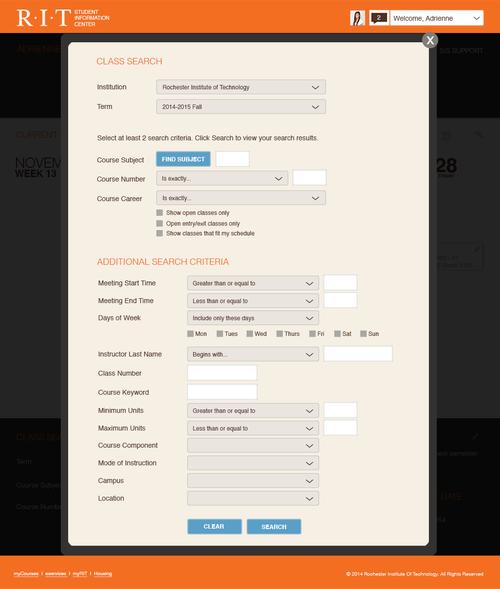The height and width of the screenshot is (589, 500).
Task: Tick the Thurs checkbox
Action: pos(279,334)
